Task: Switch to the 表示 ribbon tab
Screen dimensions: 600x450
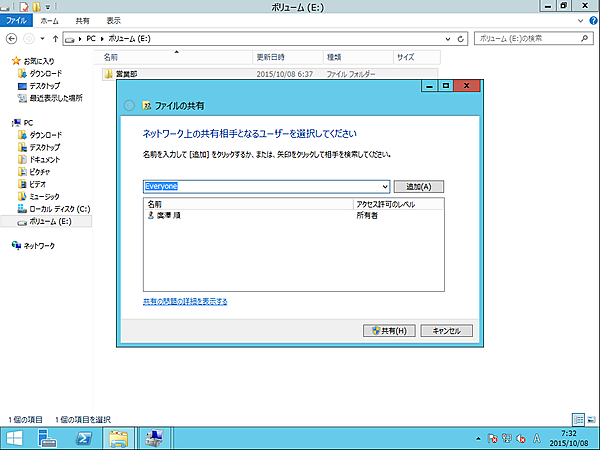Action: [113, 21]
